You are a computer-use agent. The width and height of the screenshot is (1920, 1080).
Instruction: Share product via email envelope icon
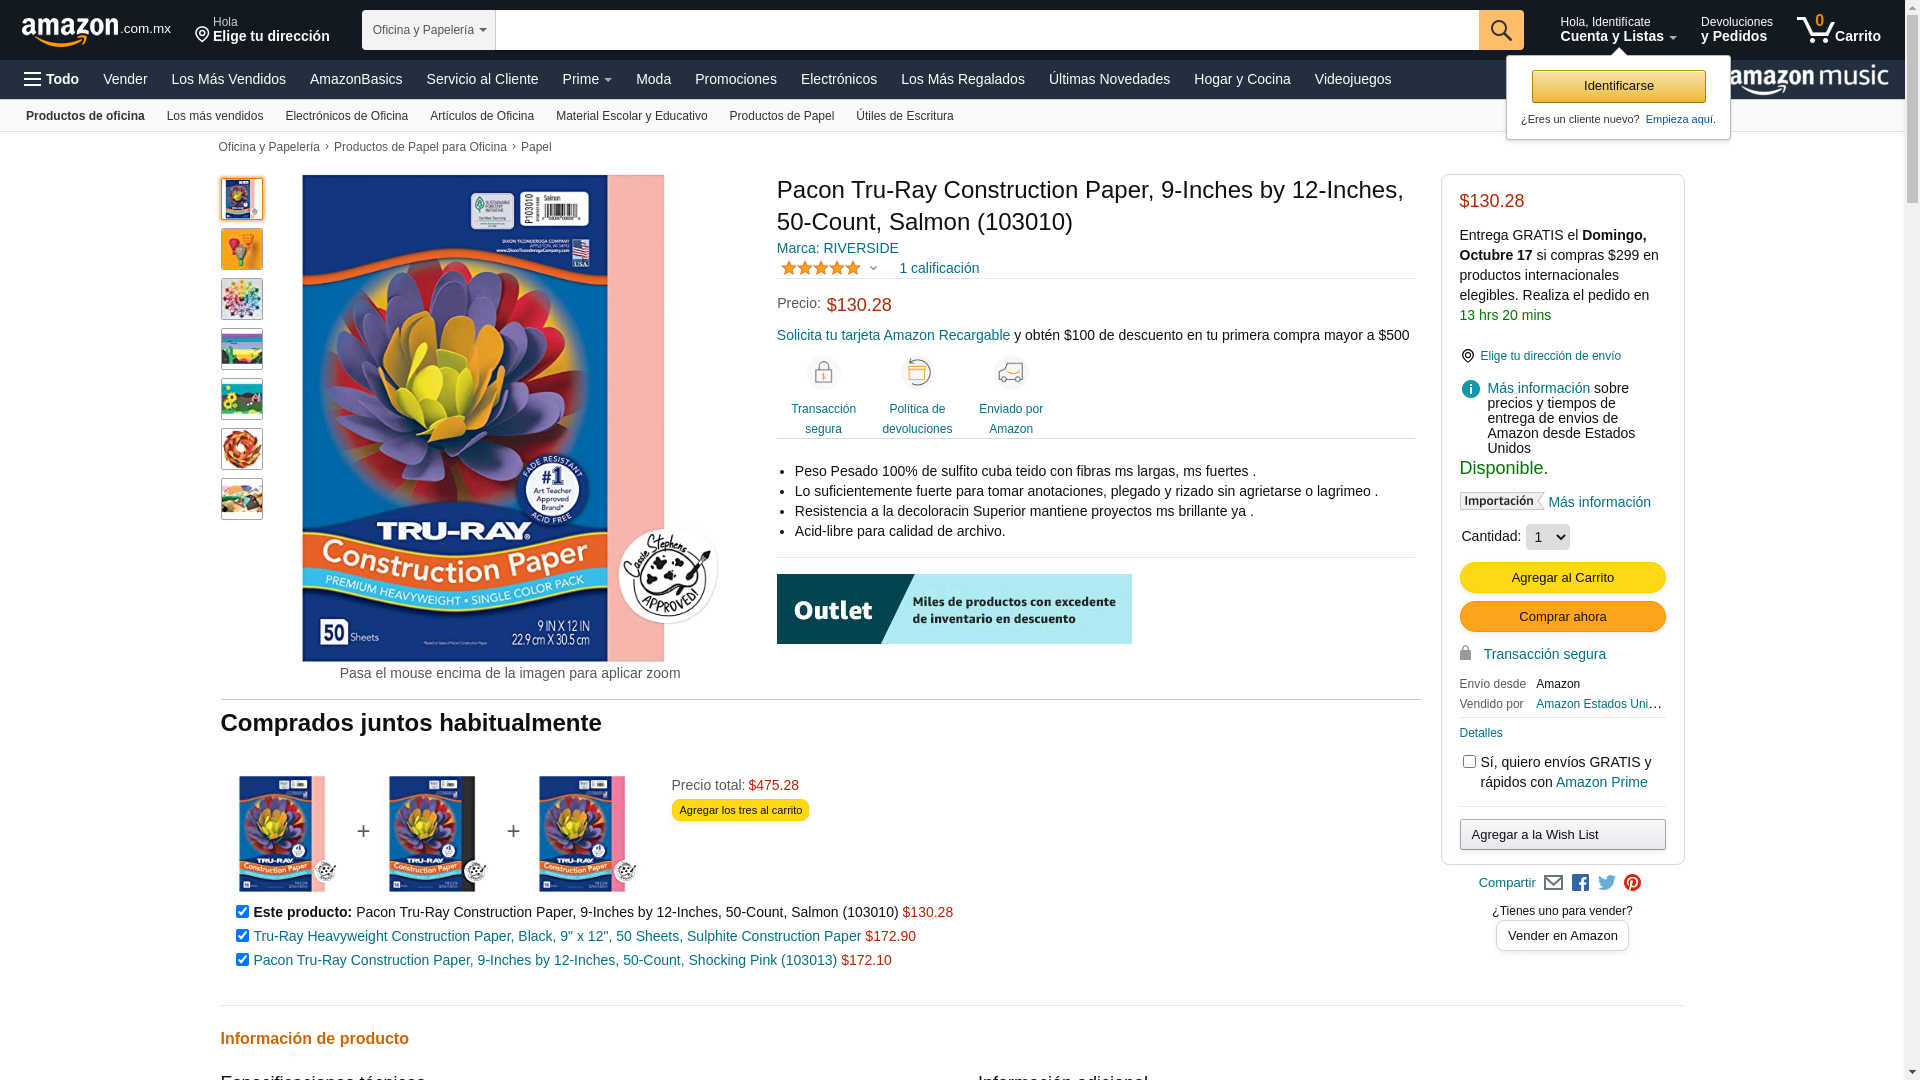pyautogui.click(x=1553, y=883)
